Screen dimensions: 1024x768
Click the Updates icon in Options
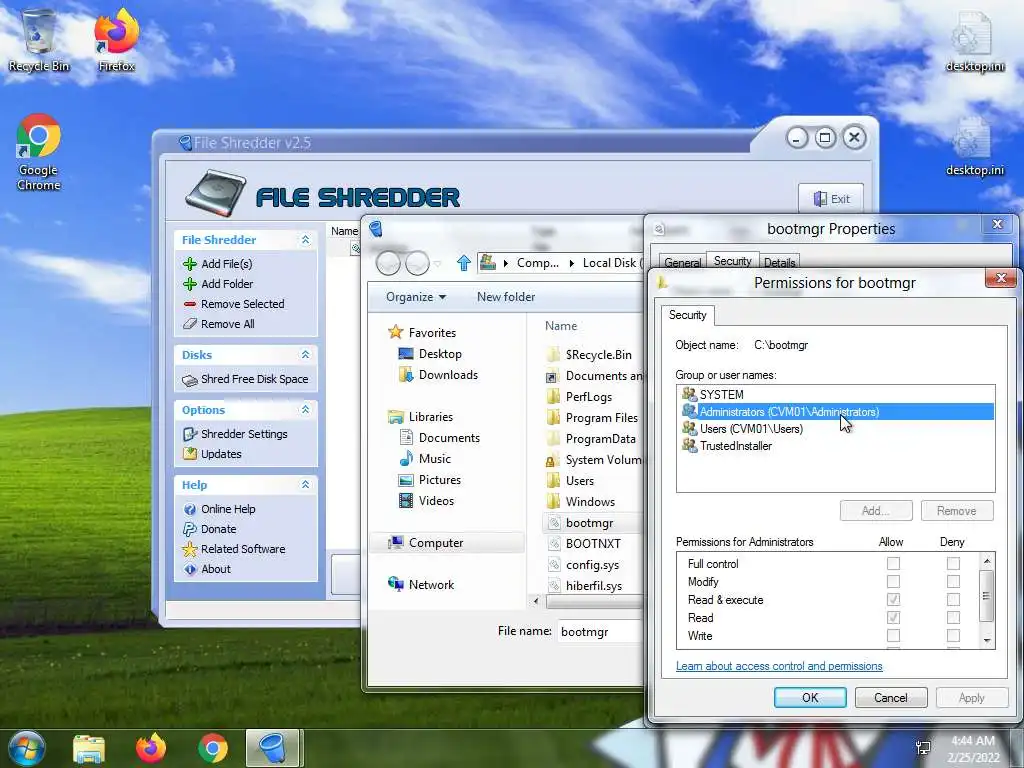coord(190,454)
